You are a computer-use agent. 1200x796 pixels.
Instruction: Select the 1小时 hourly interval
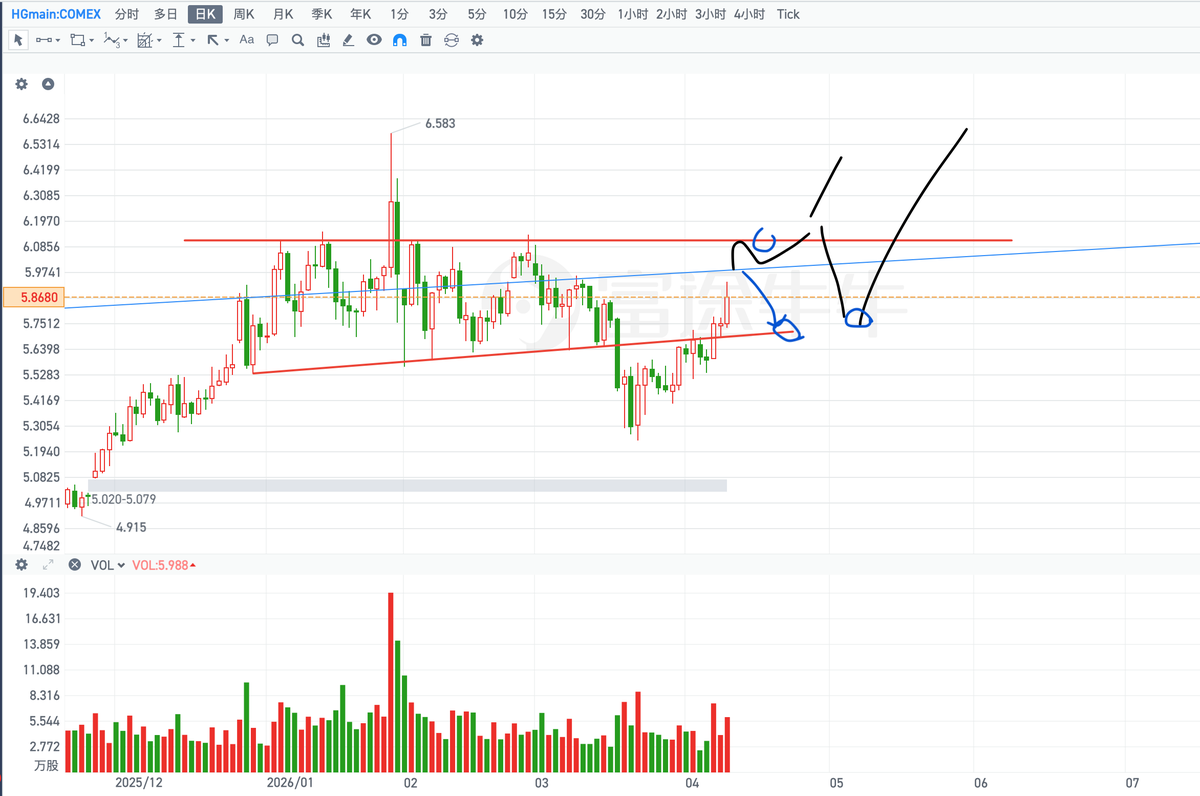[633, 14]
